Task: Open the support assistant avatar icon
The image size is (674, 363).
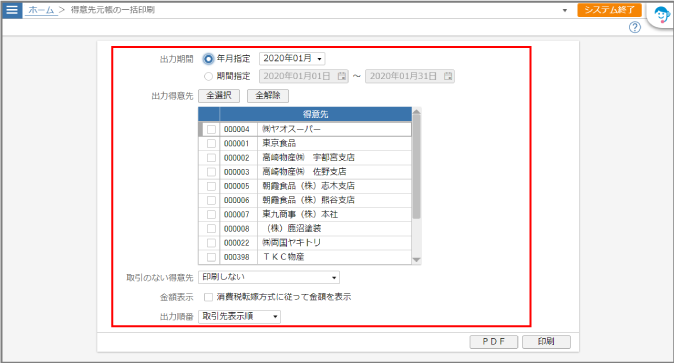Action: pos(662,15)
